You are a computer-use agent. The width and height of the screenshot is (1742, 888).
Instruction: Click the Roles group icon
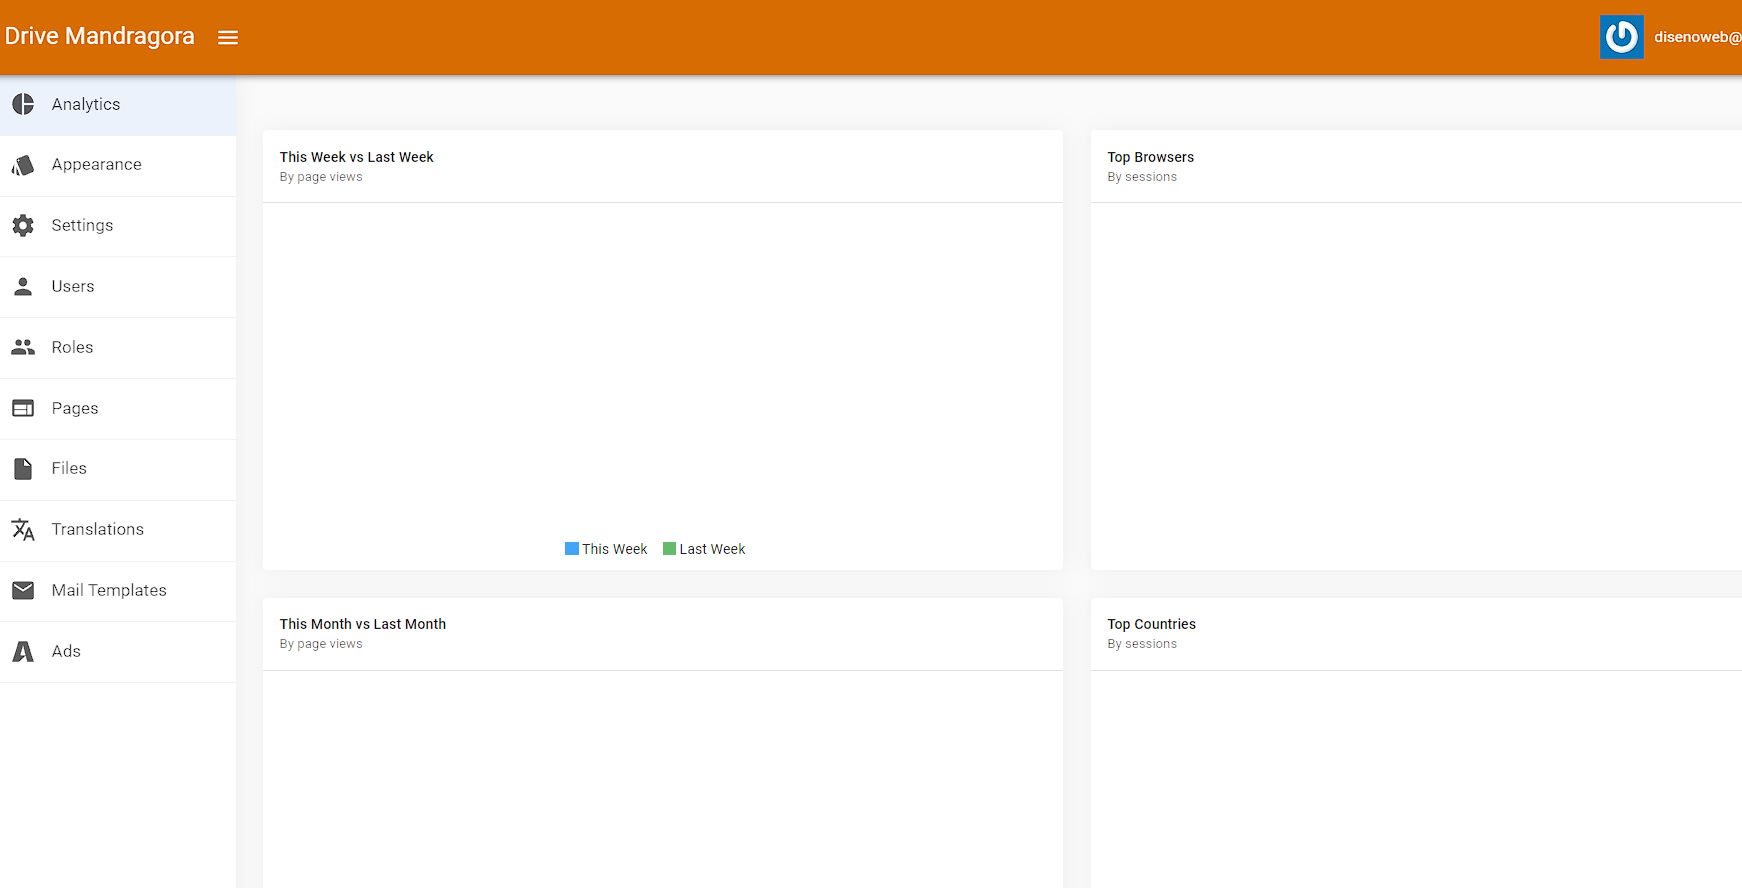(23, 347)
